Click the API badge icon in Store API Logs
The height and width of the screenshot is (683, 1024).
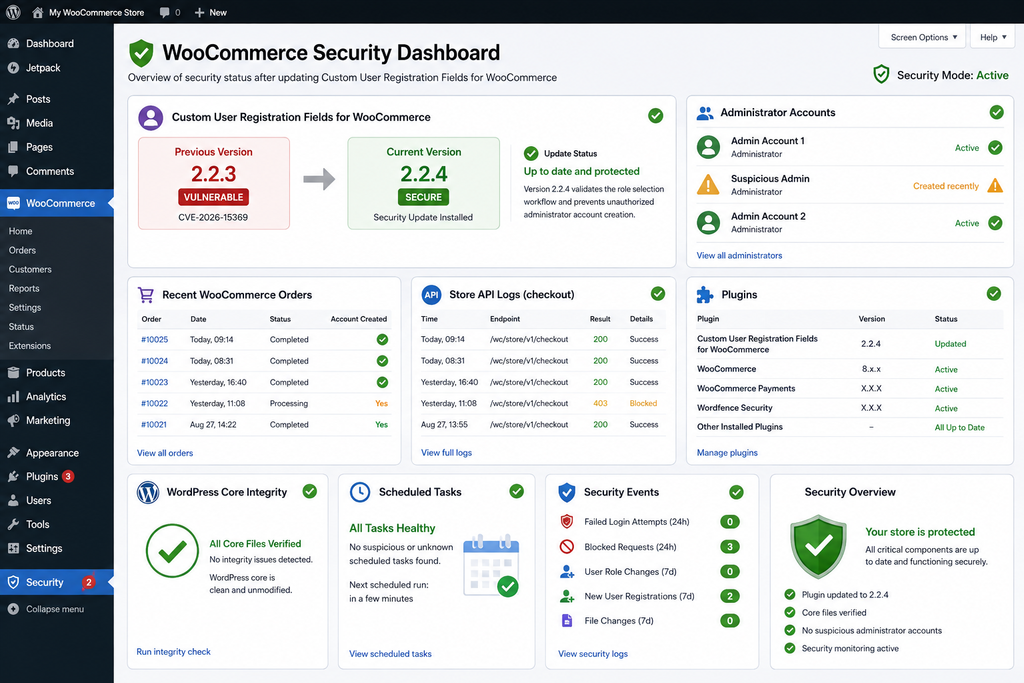click(431, 294)
